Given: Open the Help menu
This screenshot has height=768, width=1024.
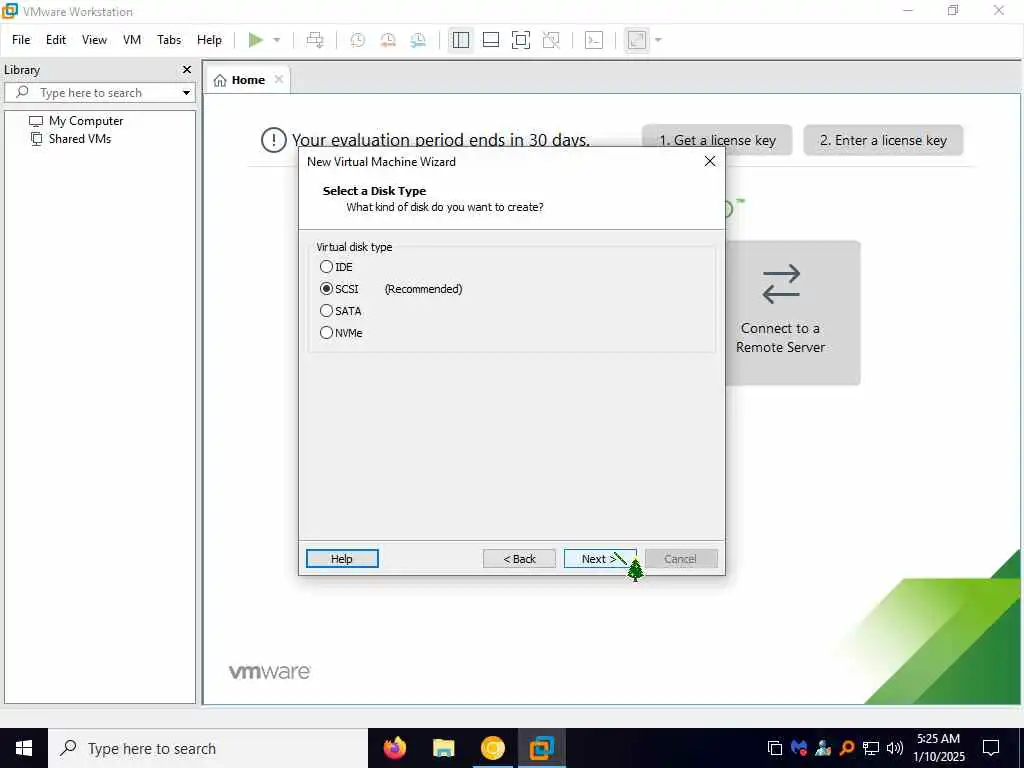Looking at the screenshot, I should pyautogui.click(x=209, y=40).
